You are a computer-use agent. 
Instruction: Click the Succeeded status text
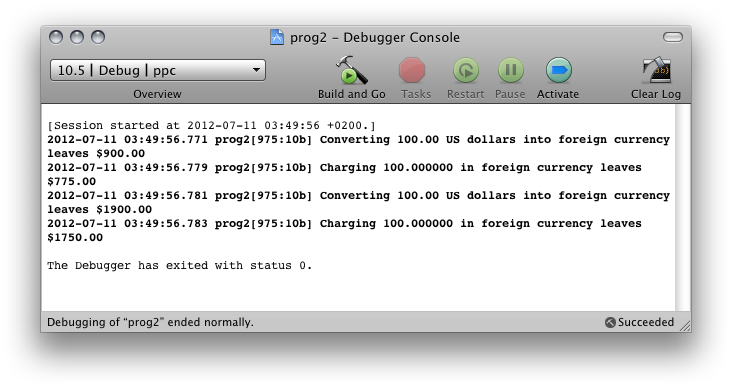[x=646, y=322]
